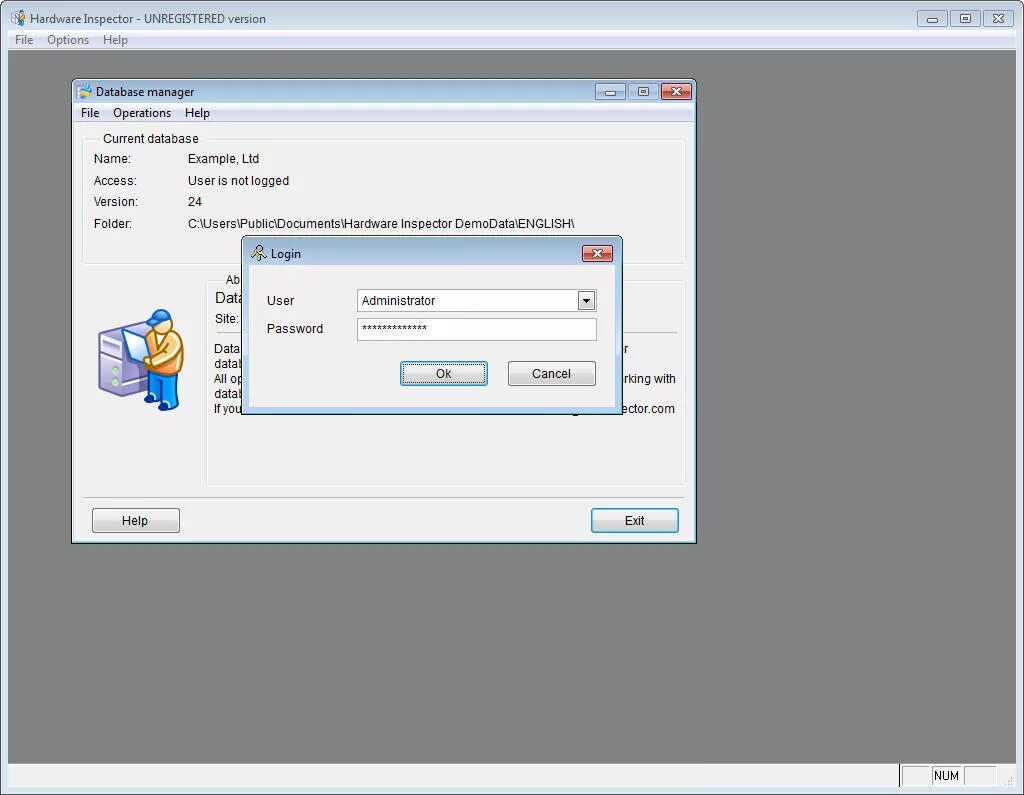
Task: Click 'User is not logged' access text
Action: [x=238, y=181]
